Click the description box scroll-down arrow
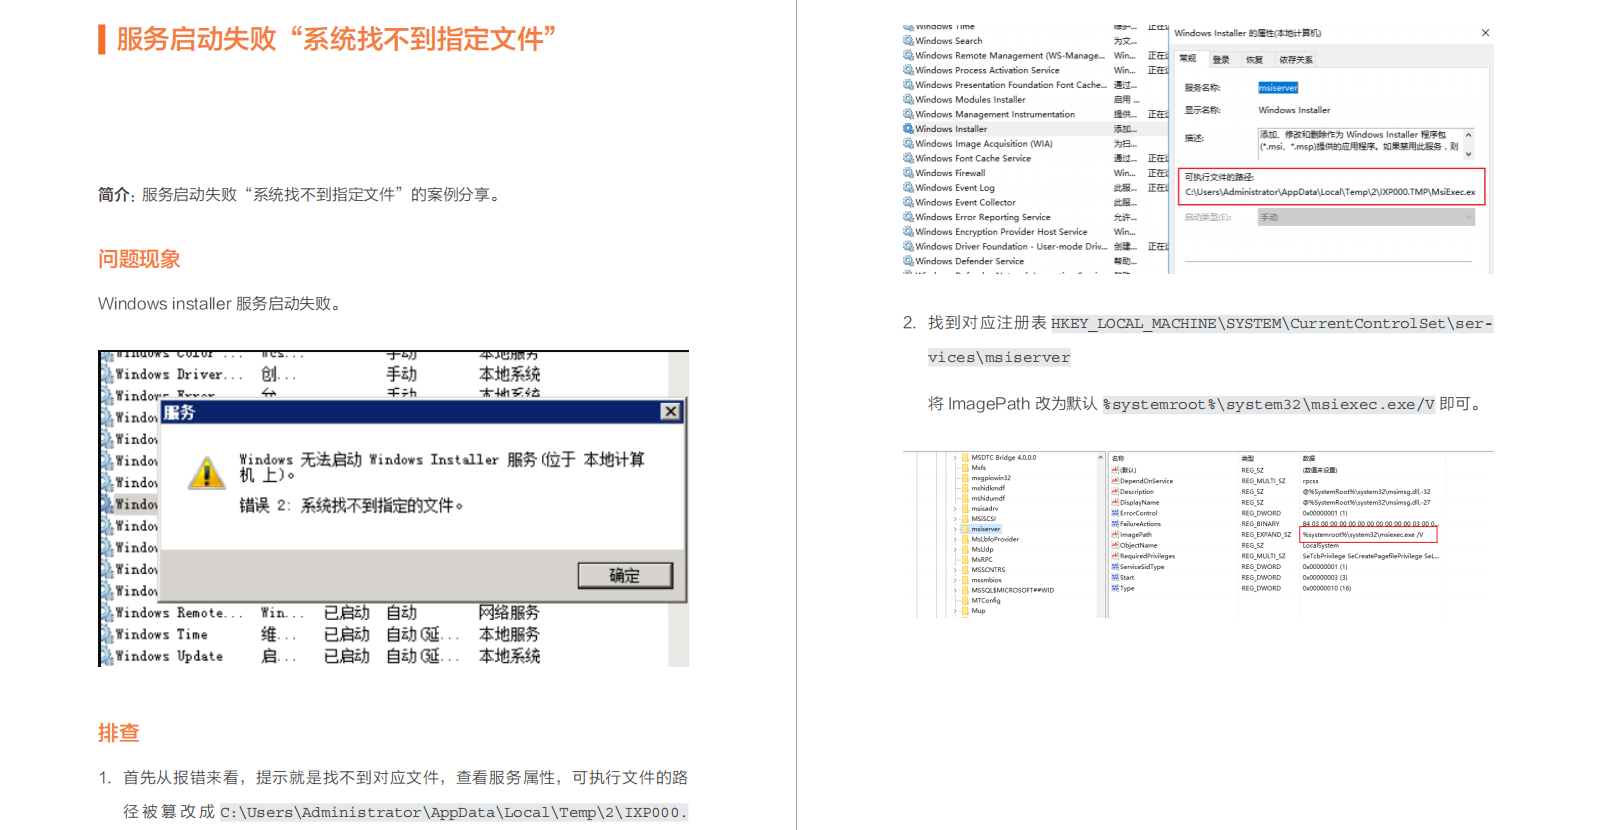This screenshot has height=830, width=1600. coord(1468,154)
